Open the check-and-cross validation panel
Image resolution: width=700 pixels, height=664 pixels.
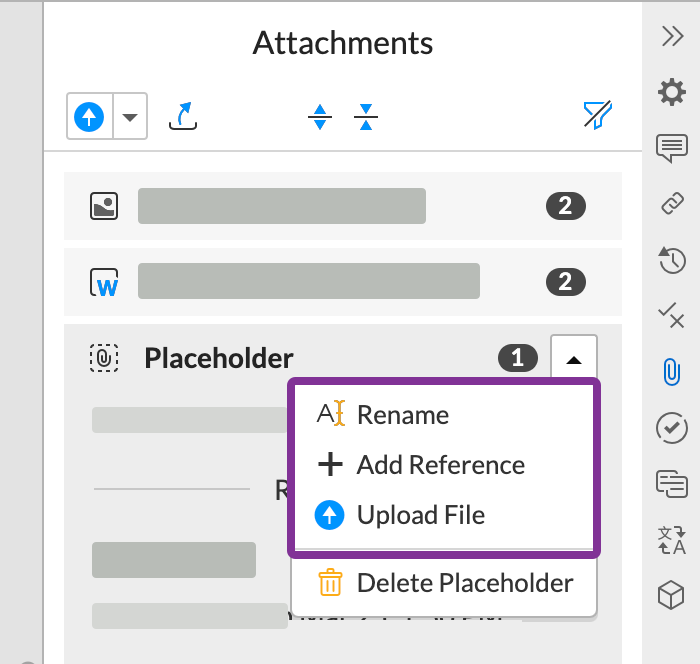click(671, 316)
